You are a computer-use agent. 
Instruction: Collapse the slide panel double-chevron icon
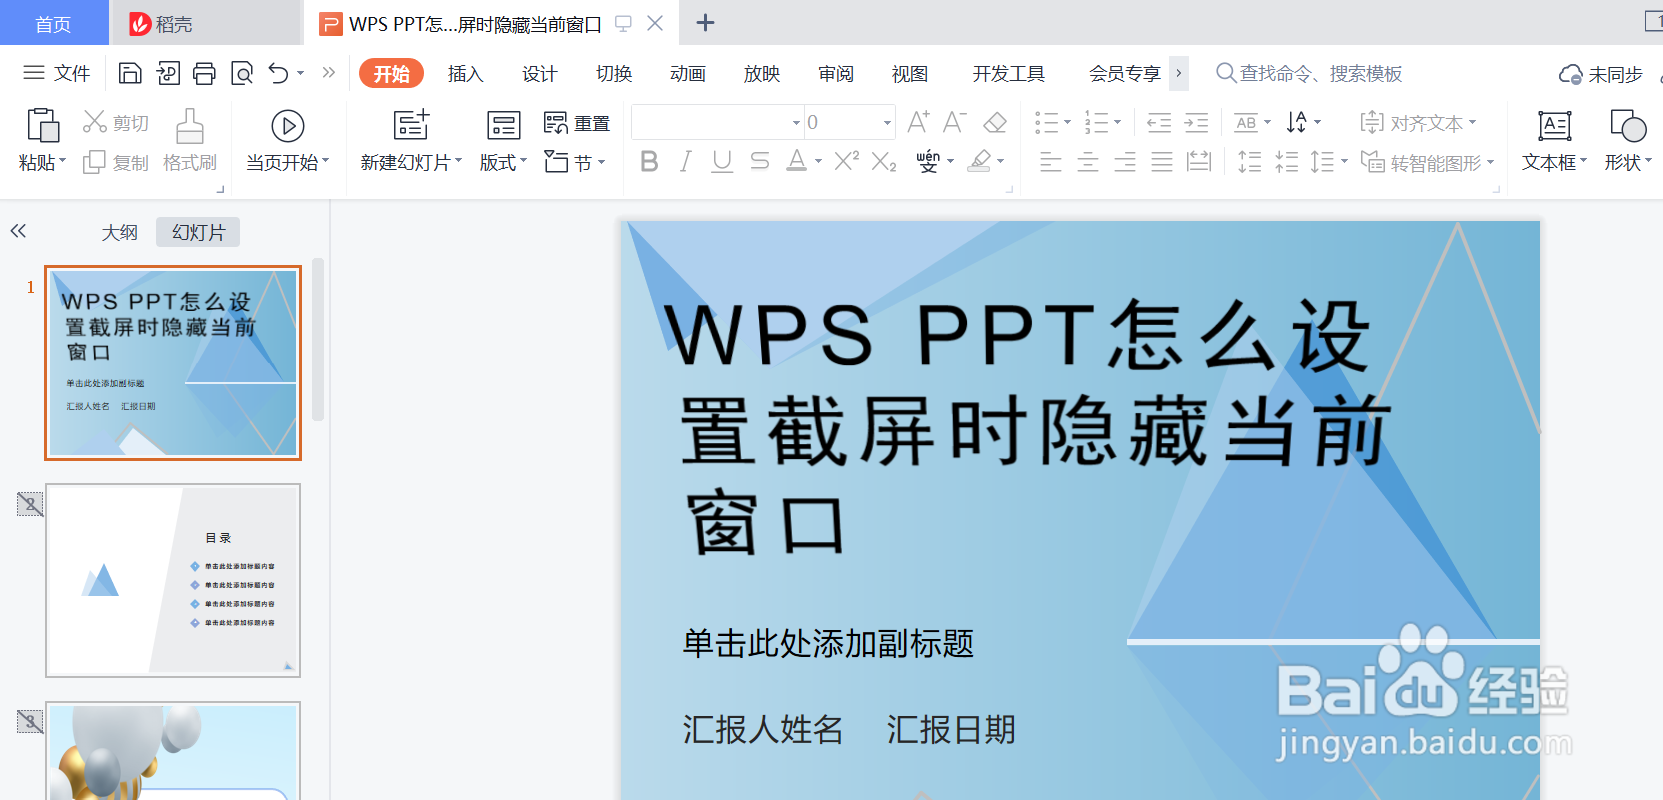18,231
